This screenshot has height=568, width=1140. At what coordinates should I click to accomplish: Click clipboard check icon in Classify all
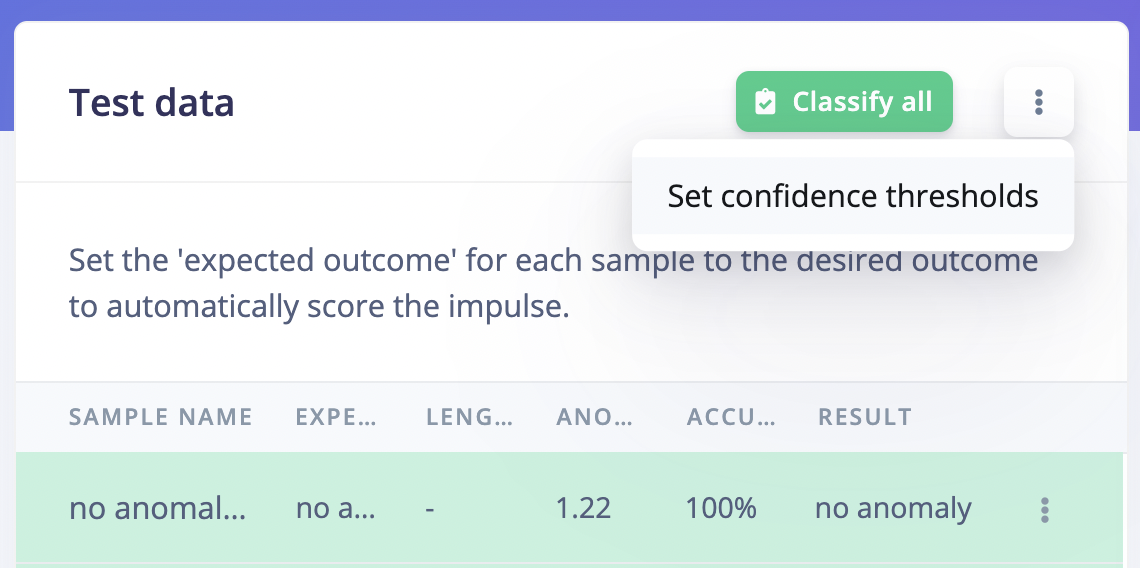[765, 102]
